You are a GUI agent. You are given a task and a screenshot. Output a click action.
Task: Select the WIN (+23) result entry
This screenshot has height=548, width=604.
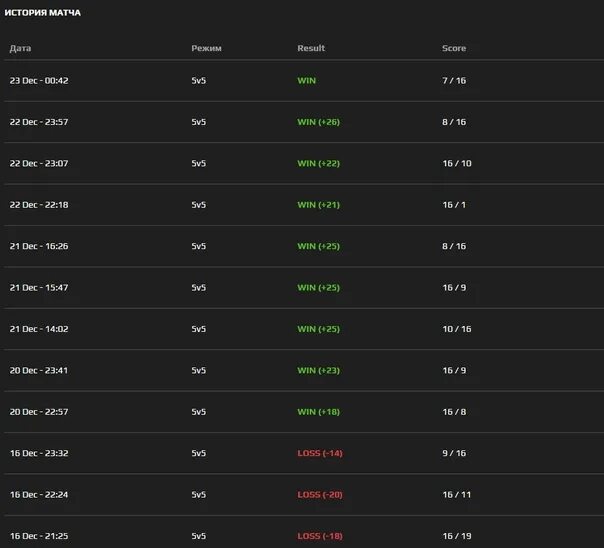click(319, 370)
